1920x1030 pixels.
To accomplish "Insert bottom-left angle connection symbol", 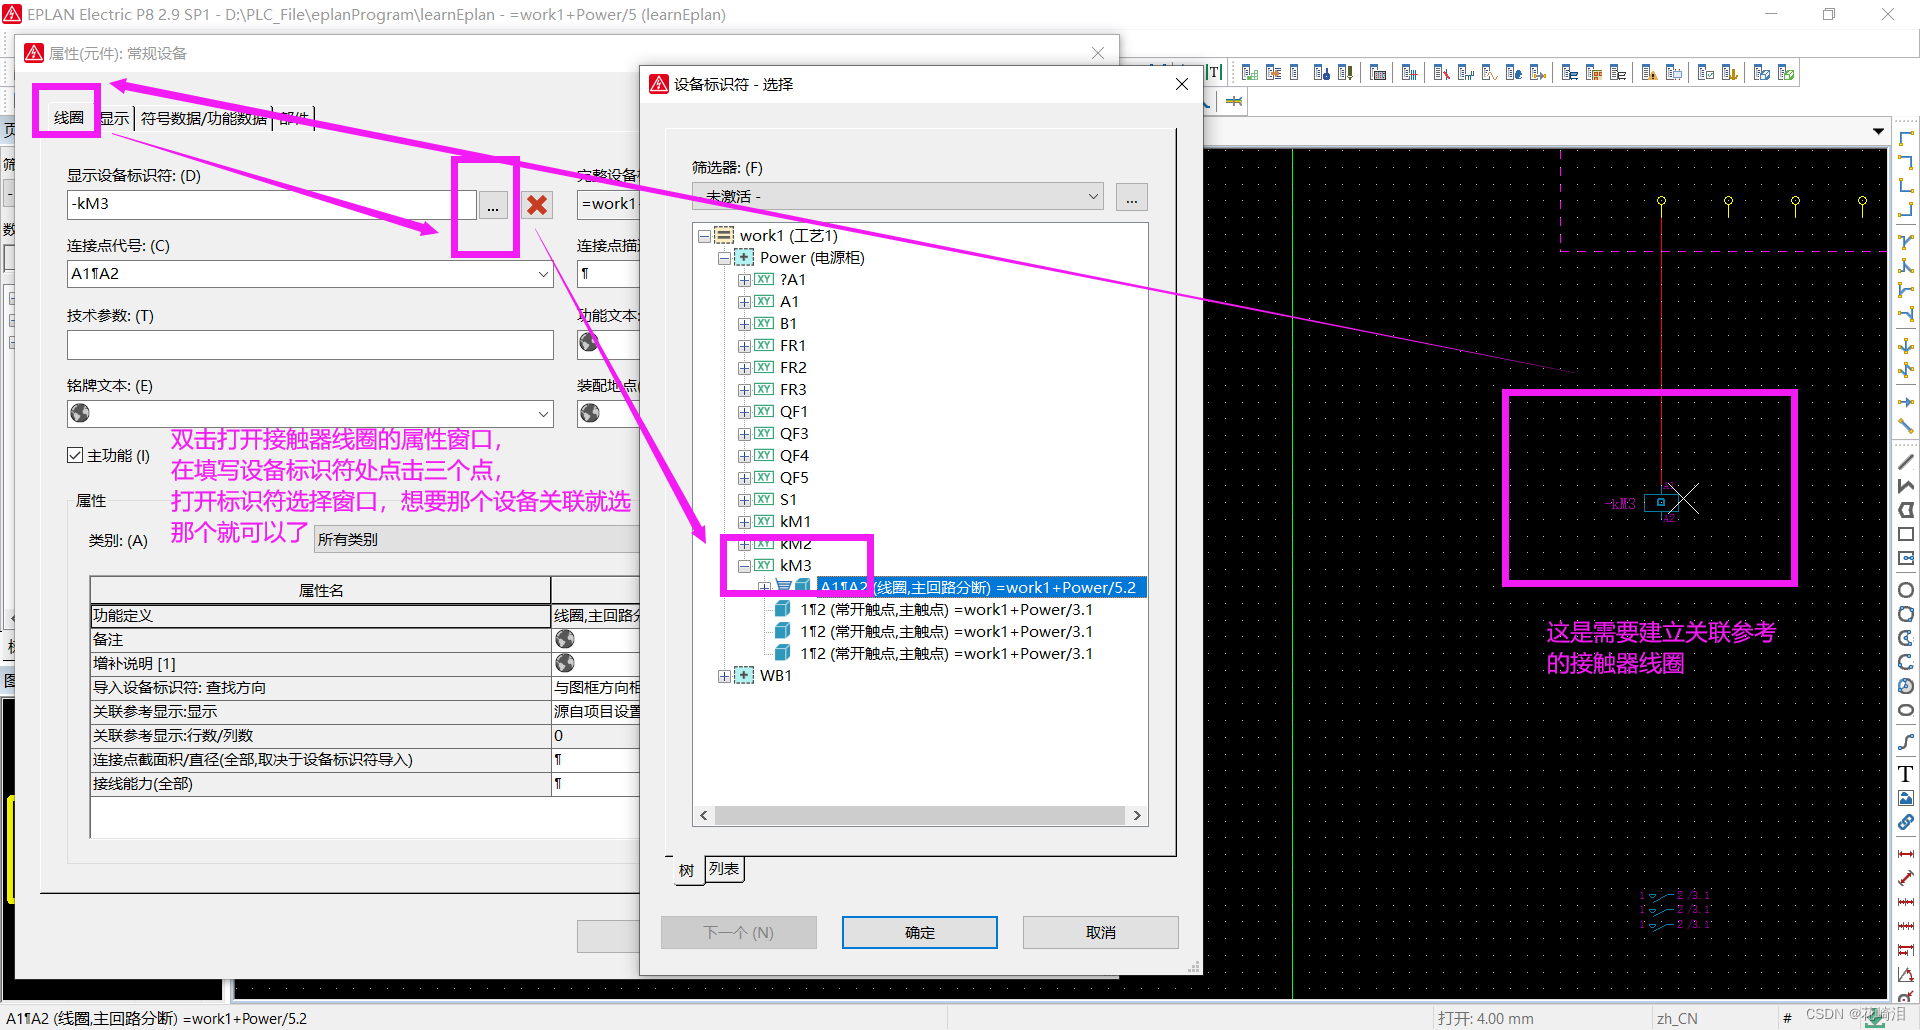I will (x=1906, y=186).
